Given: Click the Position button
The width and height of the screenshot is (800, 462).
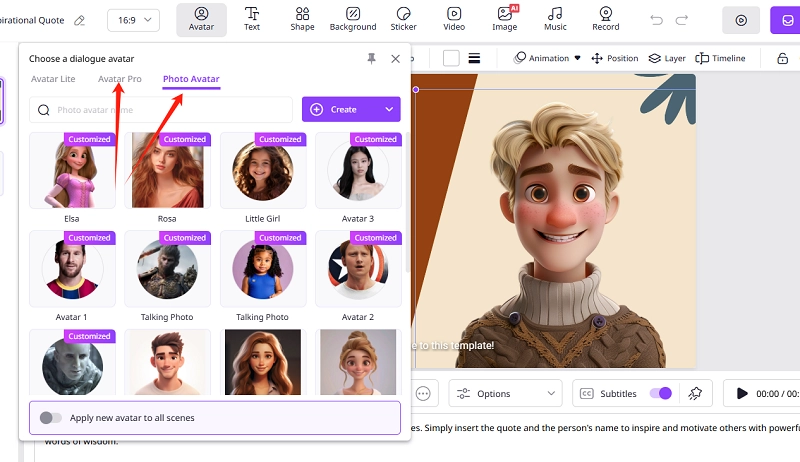Looking at the screenshot, I should point(614,59).
